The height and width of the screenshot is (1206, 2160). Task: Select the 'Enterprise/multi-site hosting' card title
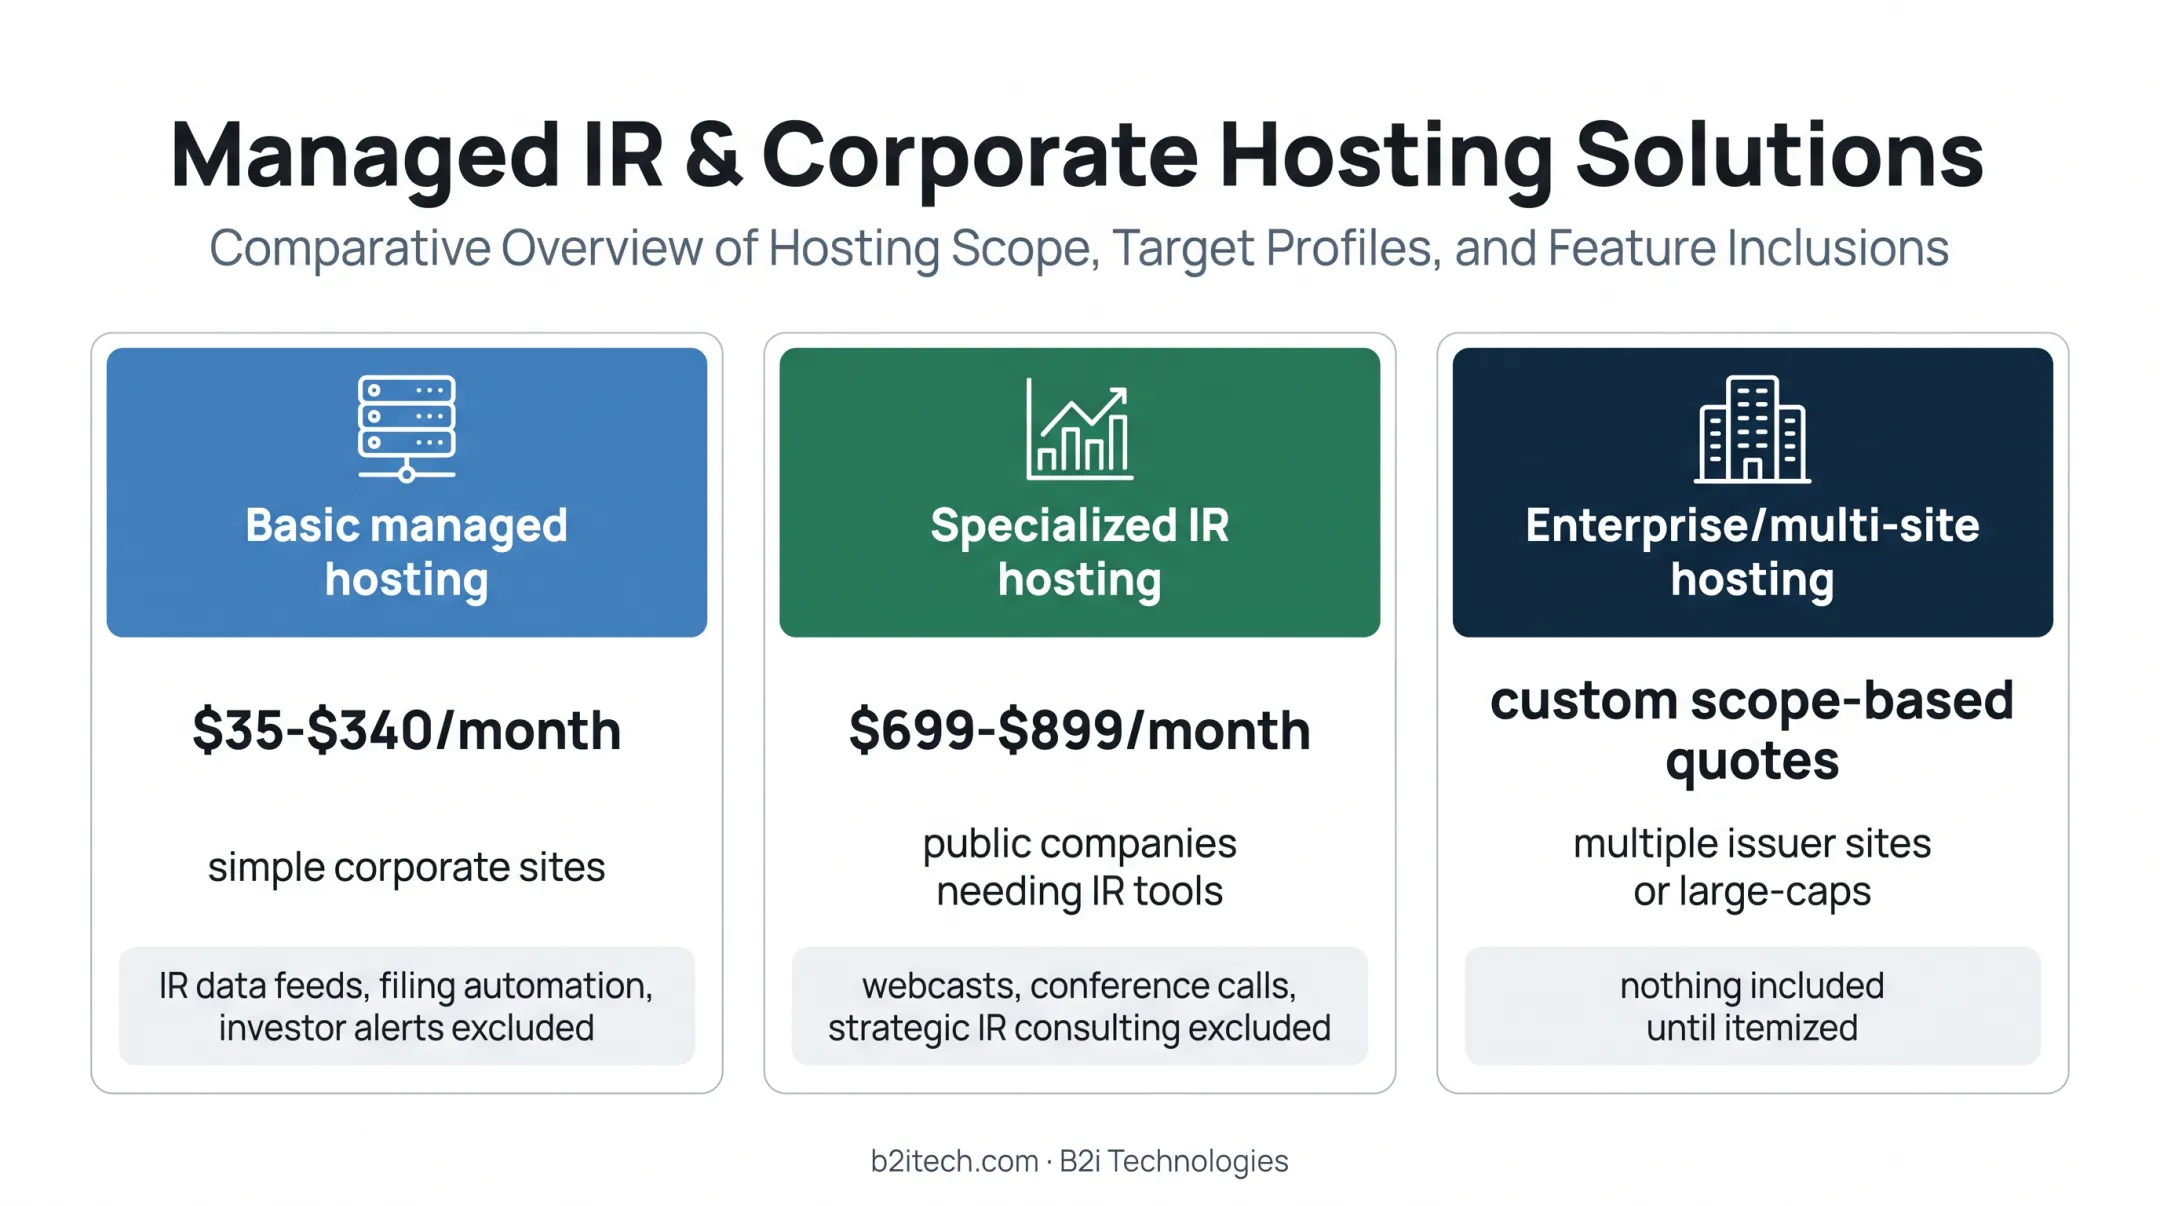[x=1752, y=552]
